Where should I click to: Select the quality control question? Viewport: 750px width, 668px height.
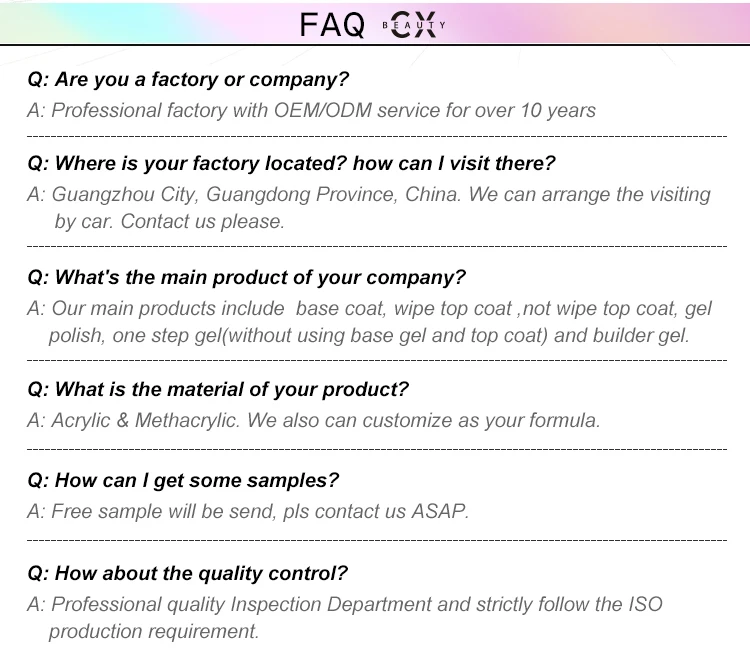coord(188,573)
